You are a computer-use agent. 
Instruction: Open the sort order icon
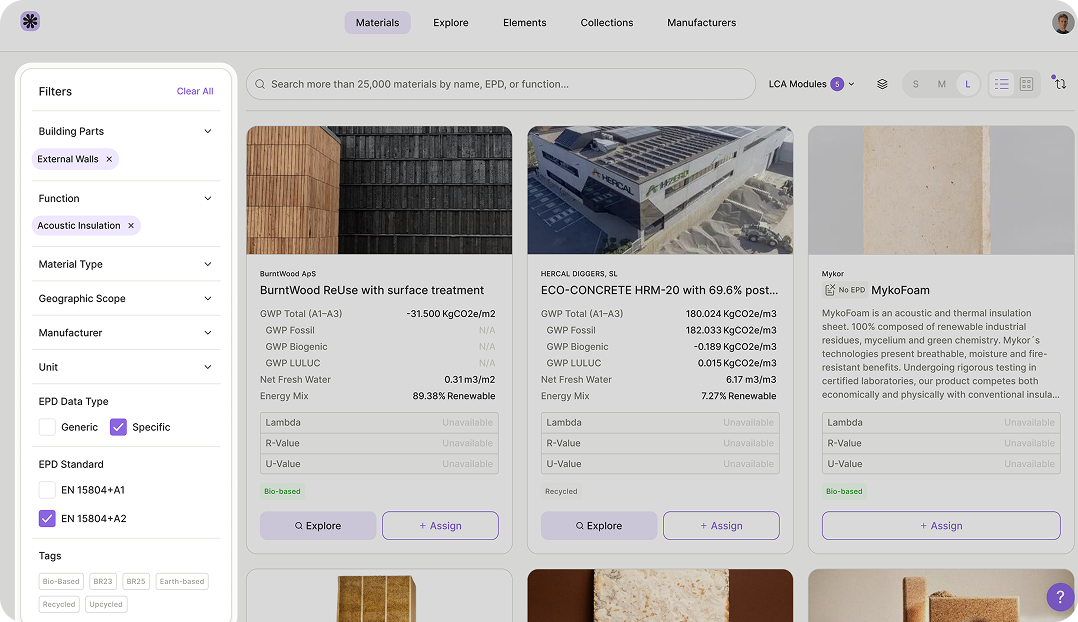tap(1059, 83)
